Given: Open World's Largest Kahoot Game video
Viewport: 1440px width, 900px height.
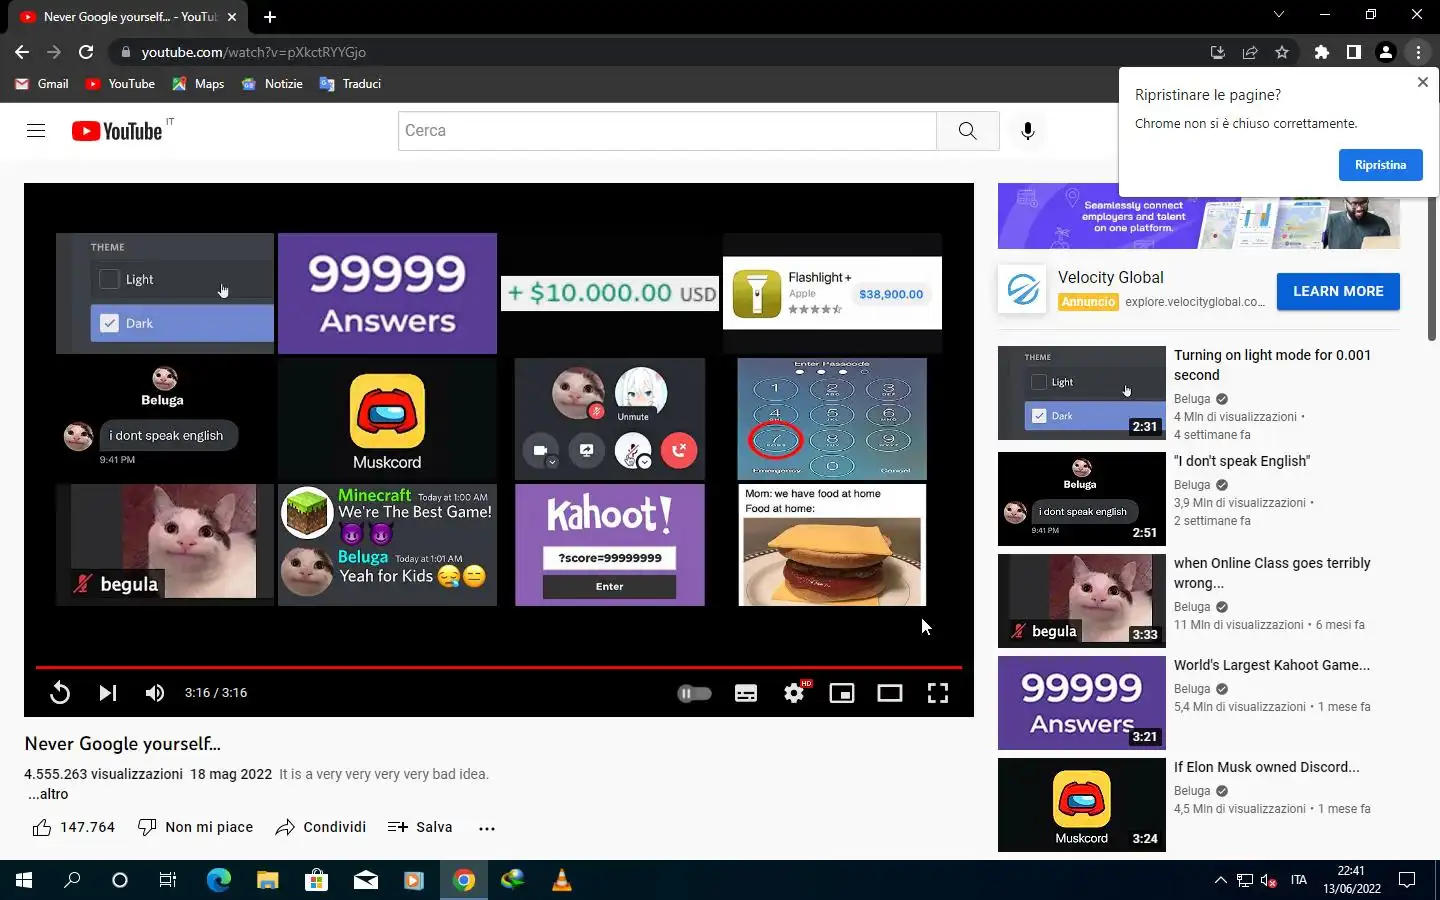Looking at the screenshot, I should 1272,665.
